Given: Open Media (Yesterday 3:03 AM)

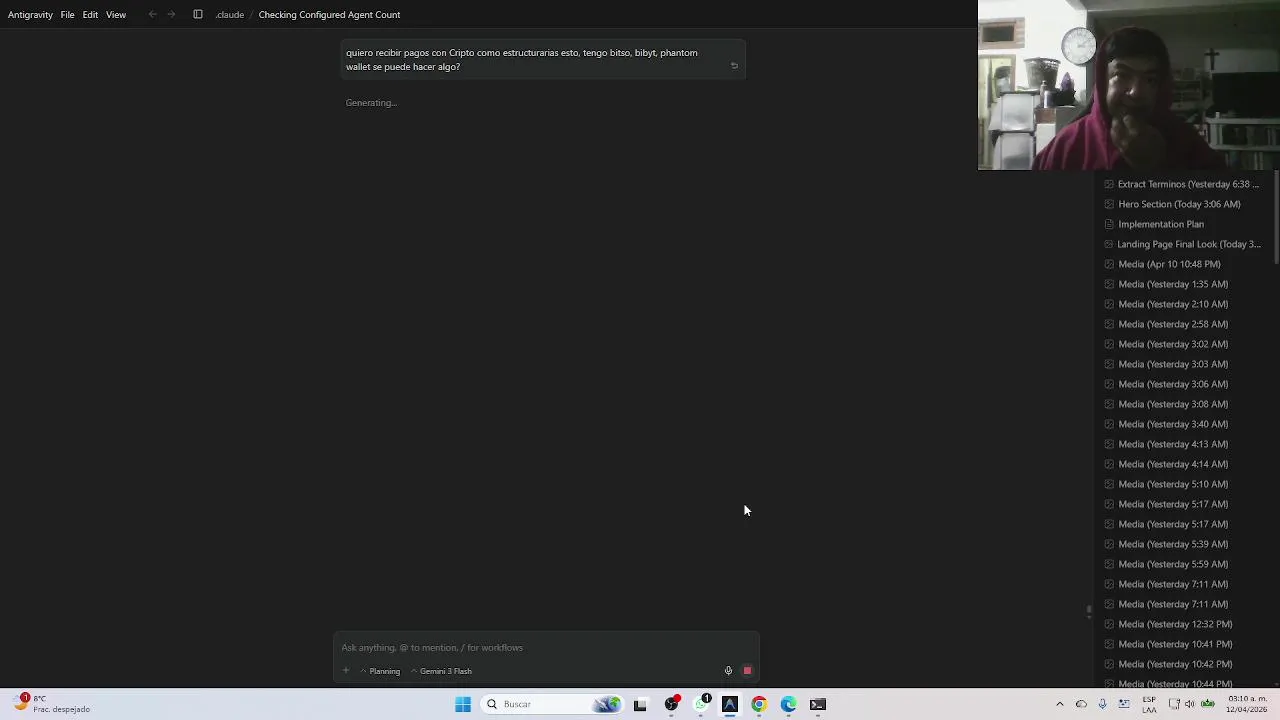Looking at the screenshot, I should 1173,364.
